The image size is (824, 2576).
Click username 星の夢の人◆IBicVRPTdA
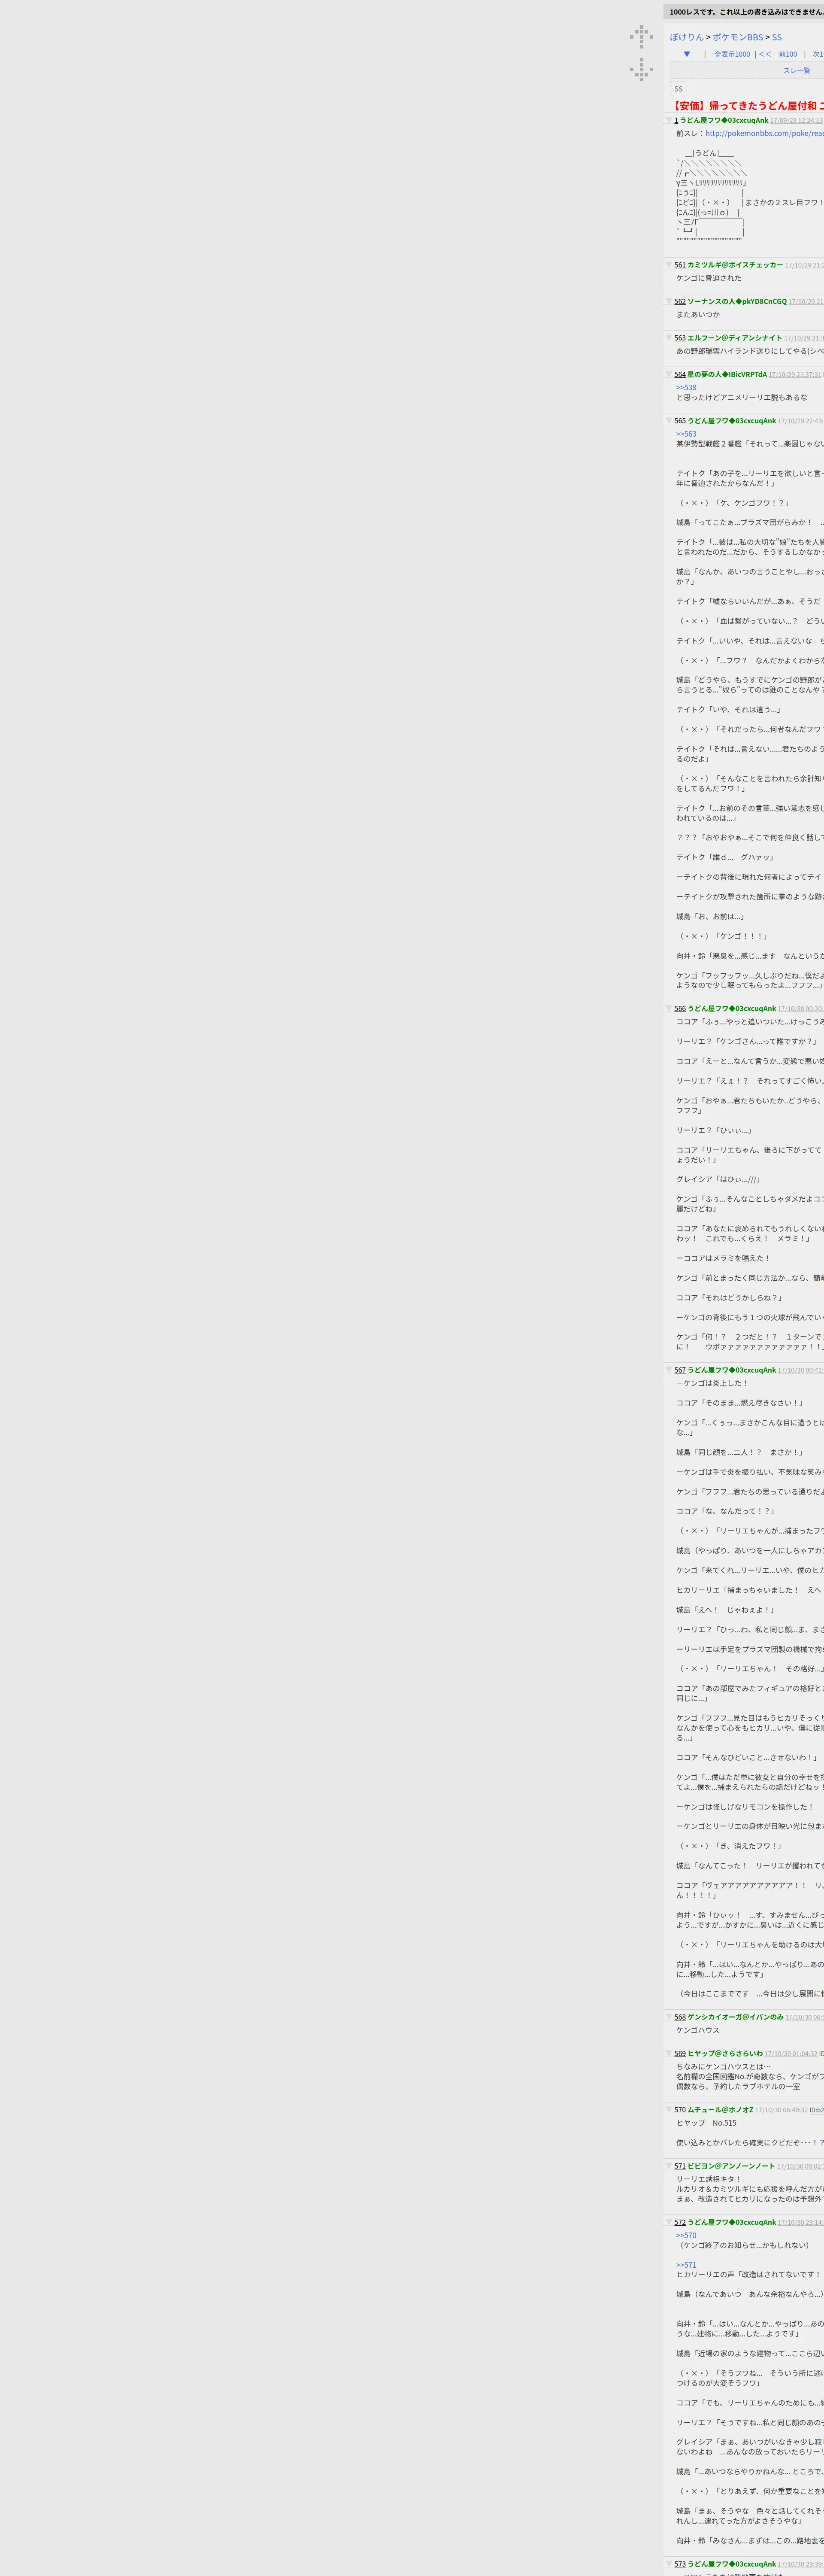(727, 374)
